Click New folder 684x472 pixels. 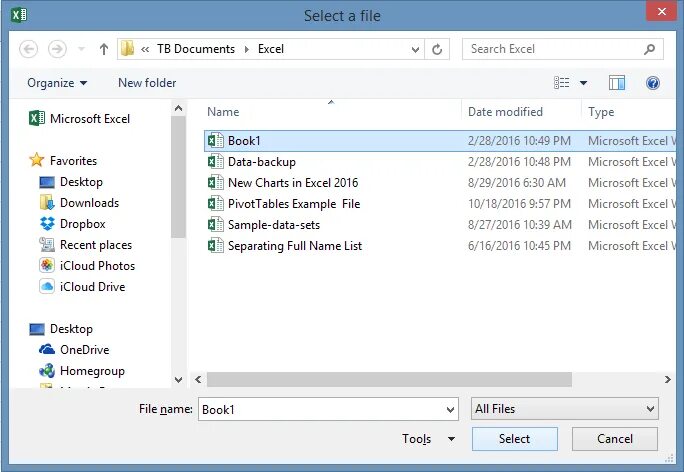(147, 83)
